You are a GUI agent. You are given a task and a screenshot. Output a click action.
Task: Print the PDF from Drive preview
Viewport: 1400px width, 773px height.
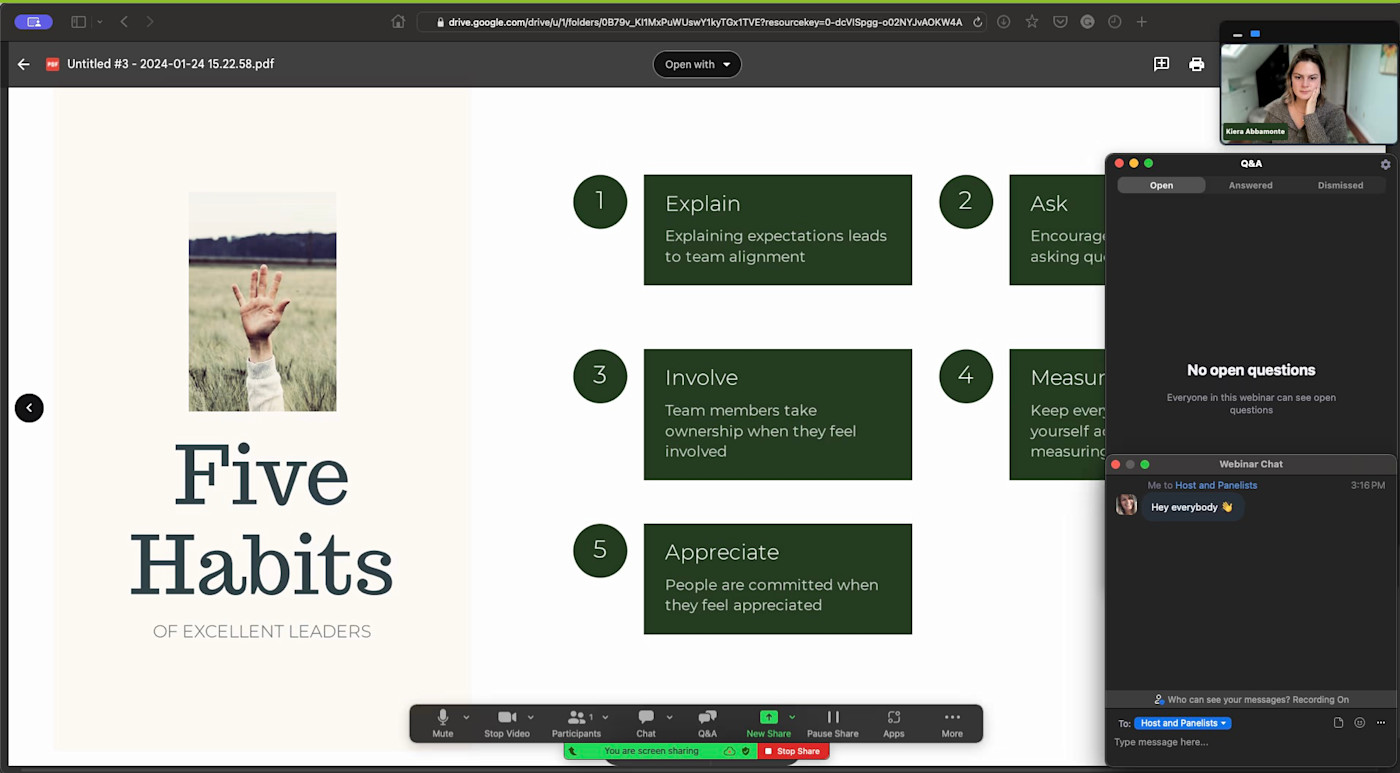[x=1196, y=64]
